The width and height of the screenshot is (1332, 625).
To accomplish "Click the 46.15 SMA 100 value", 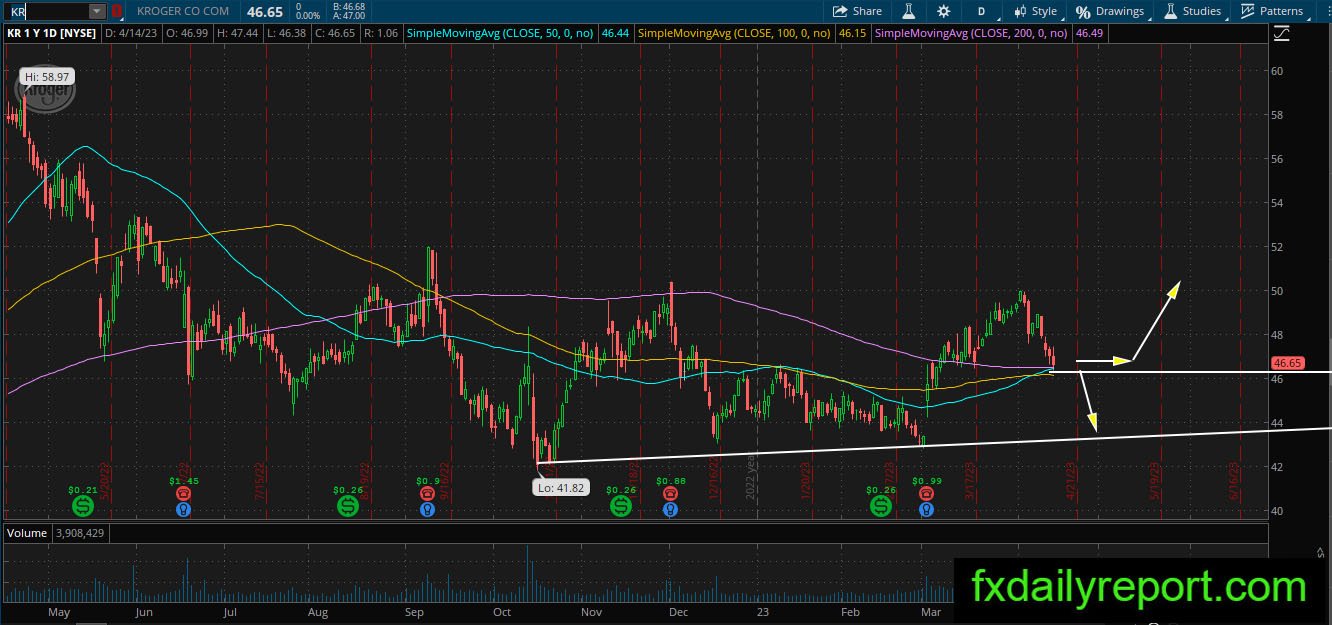I will pyautogui.click(x=852, y=33).
